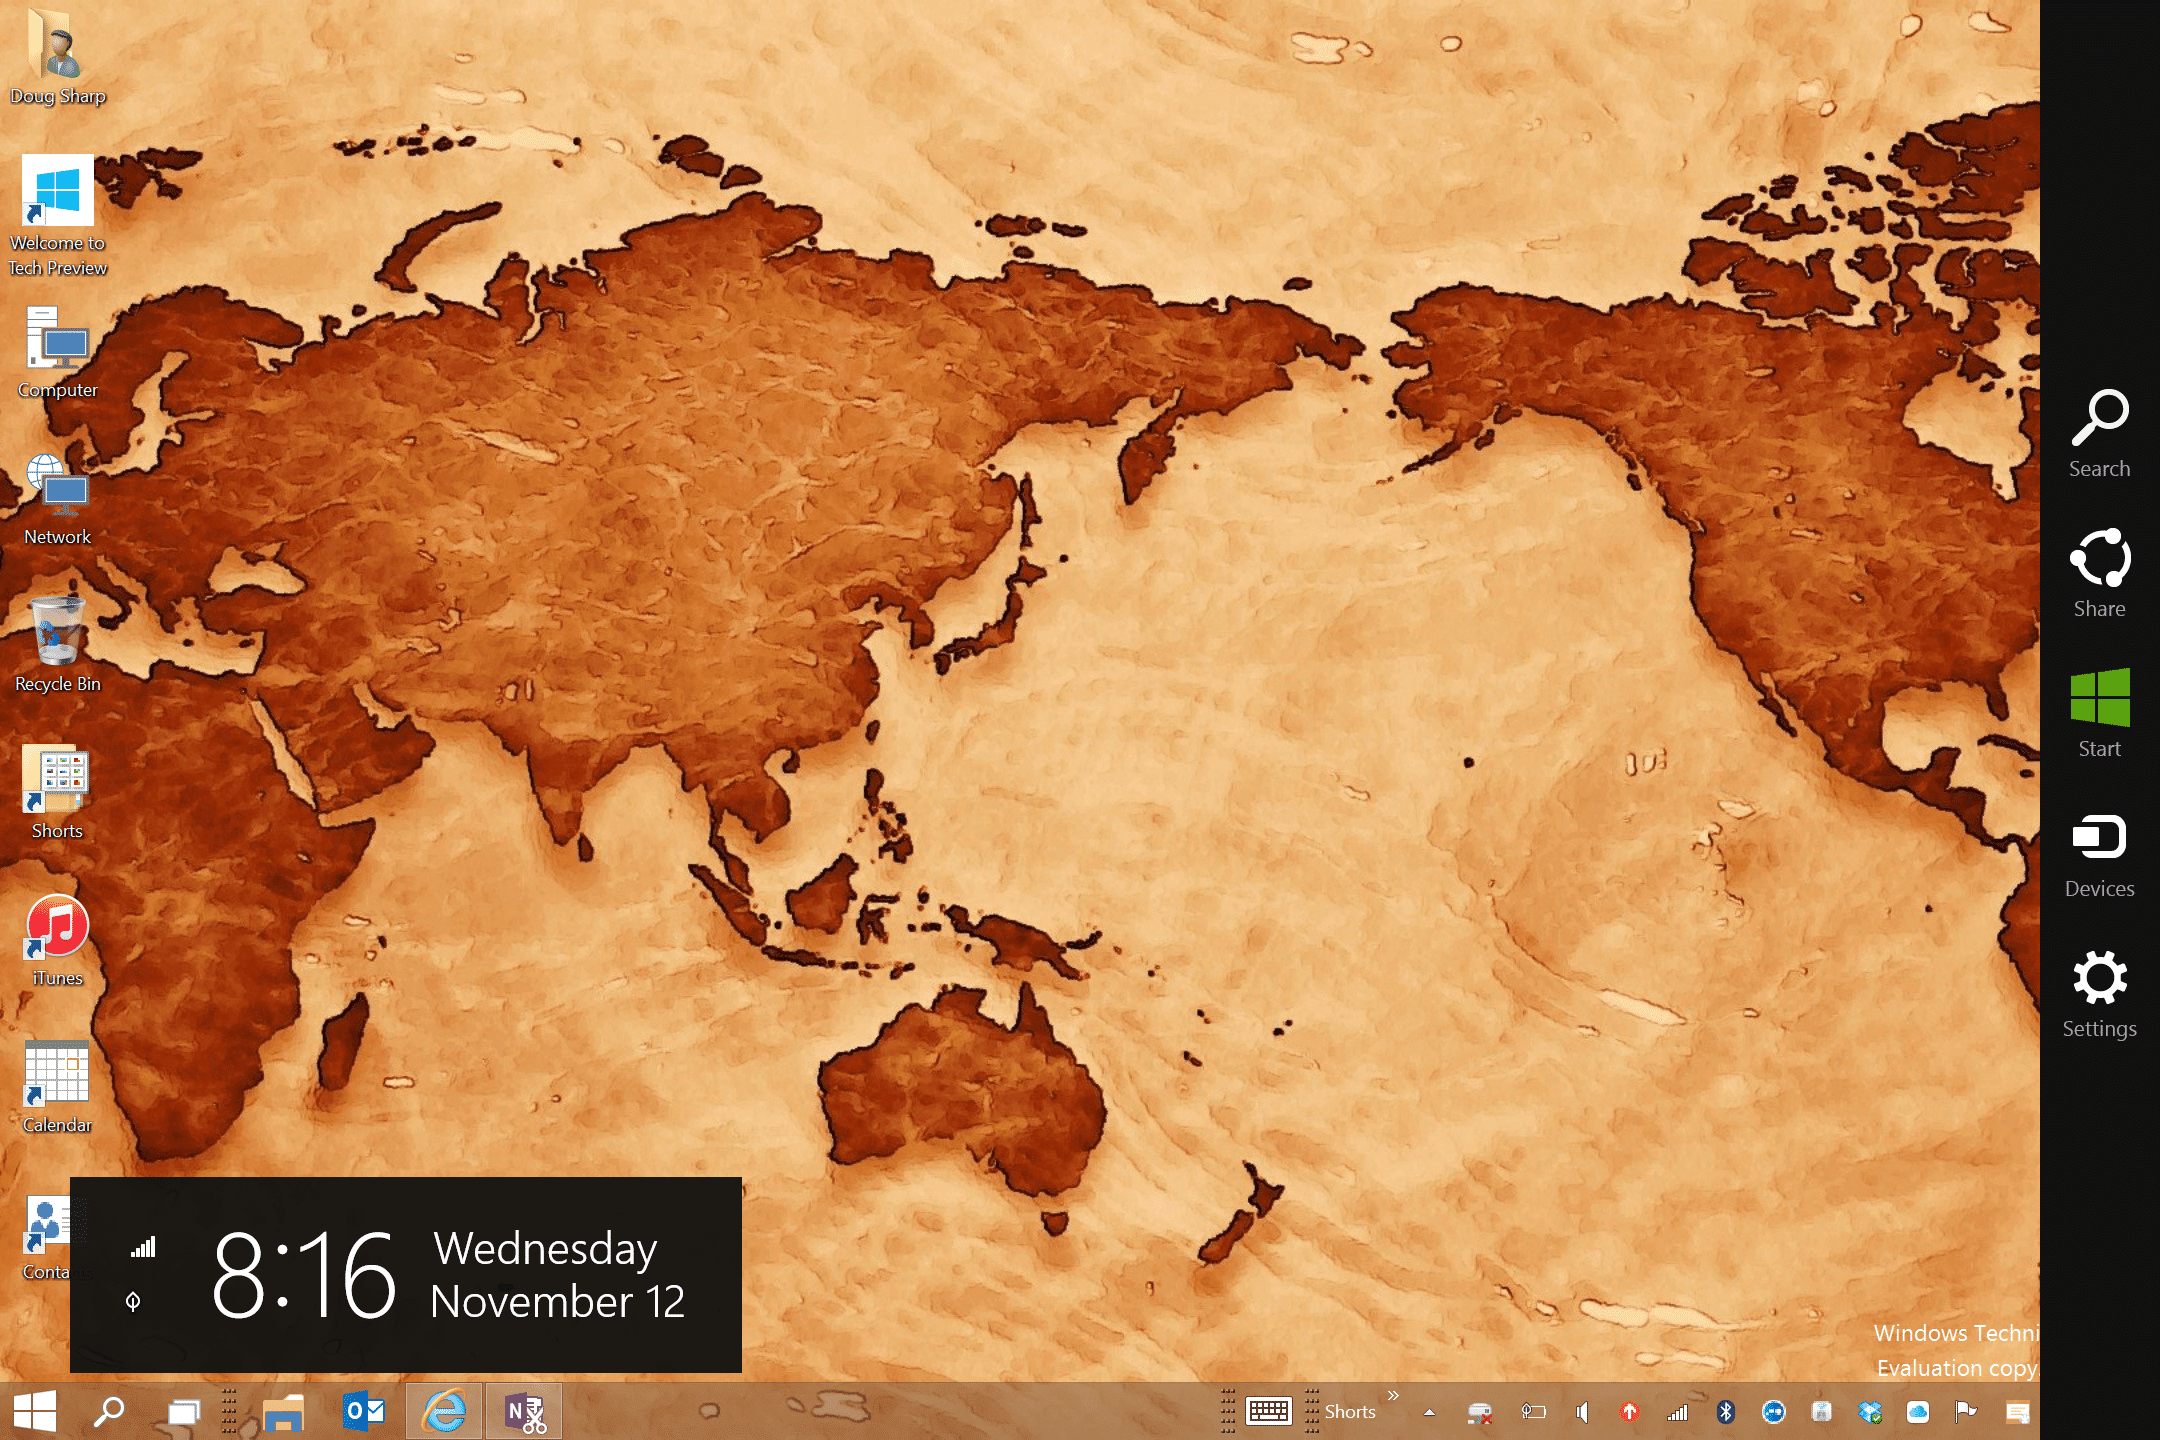2160x1440 pixels.
Task: Select the Contacts desktop shortcut
Action: pyautogui.click(x=46, y=1238)
